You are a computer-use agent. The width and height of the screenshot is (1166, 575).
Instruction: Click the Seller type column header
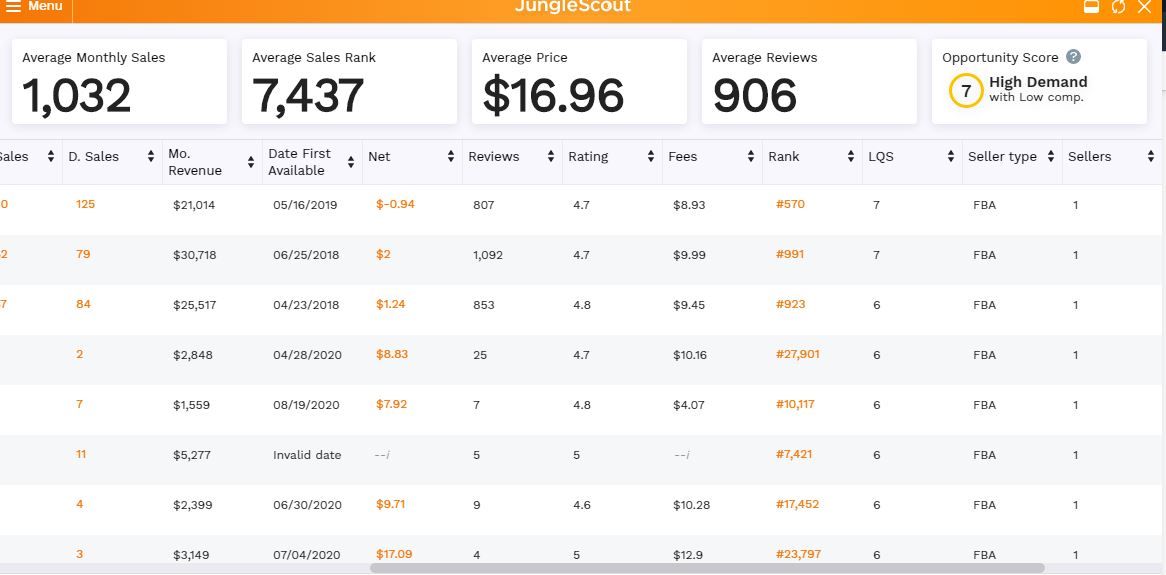[1002, 157]
